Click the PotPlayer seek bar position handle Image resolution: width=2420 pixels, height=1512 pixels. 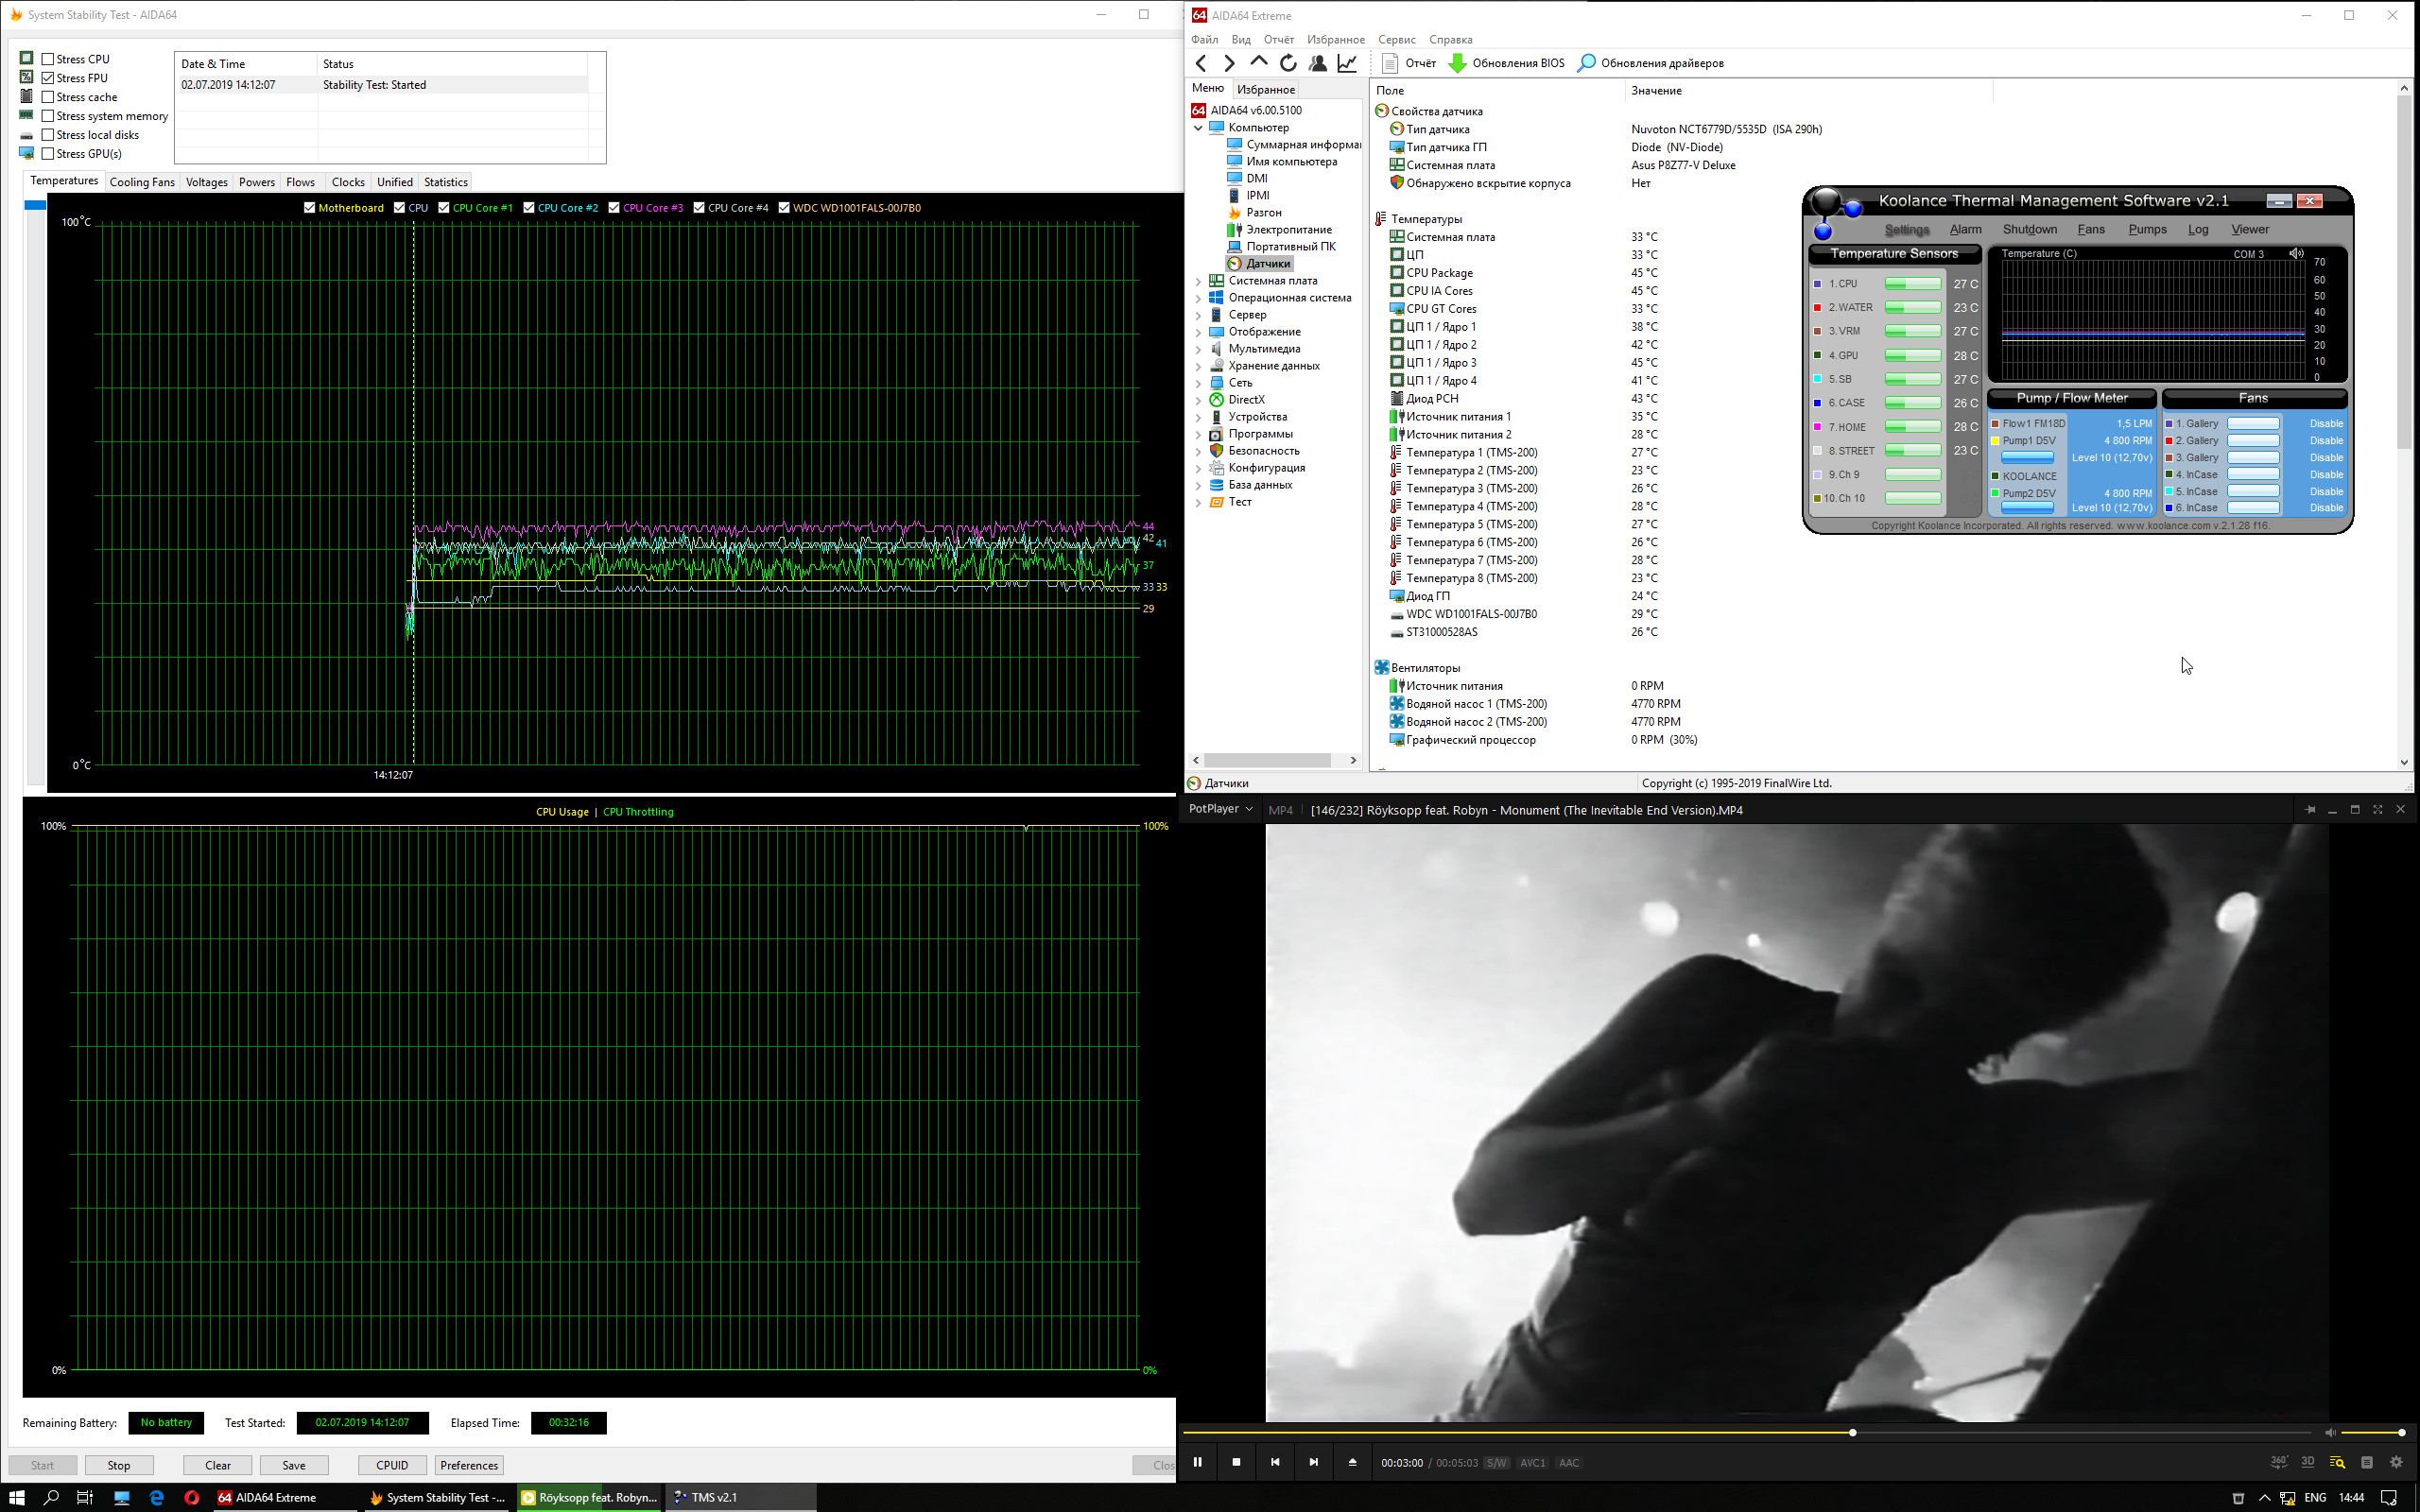pyautogui.click(x=1852, y=1433)
